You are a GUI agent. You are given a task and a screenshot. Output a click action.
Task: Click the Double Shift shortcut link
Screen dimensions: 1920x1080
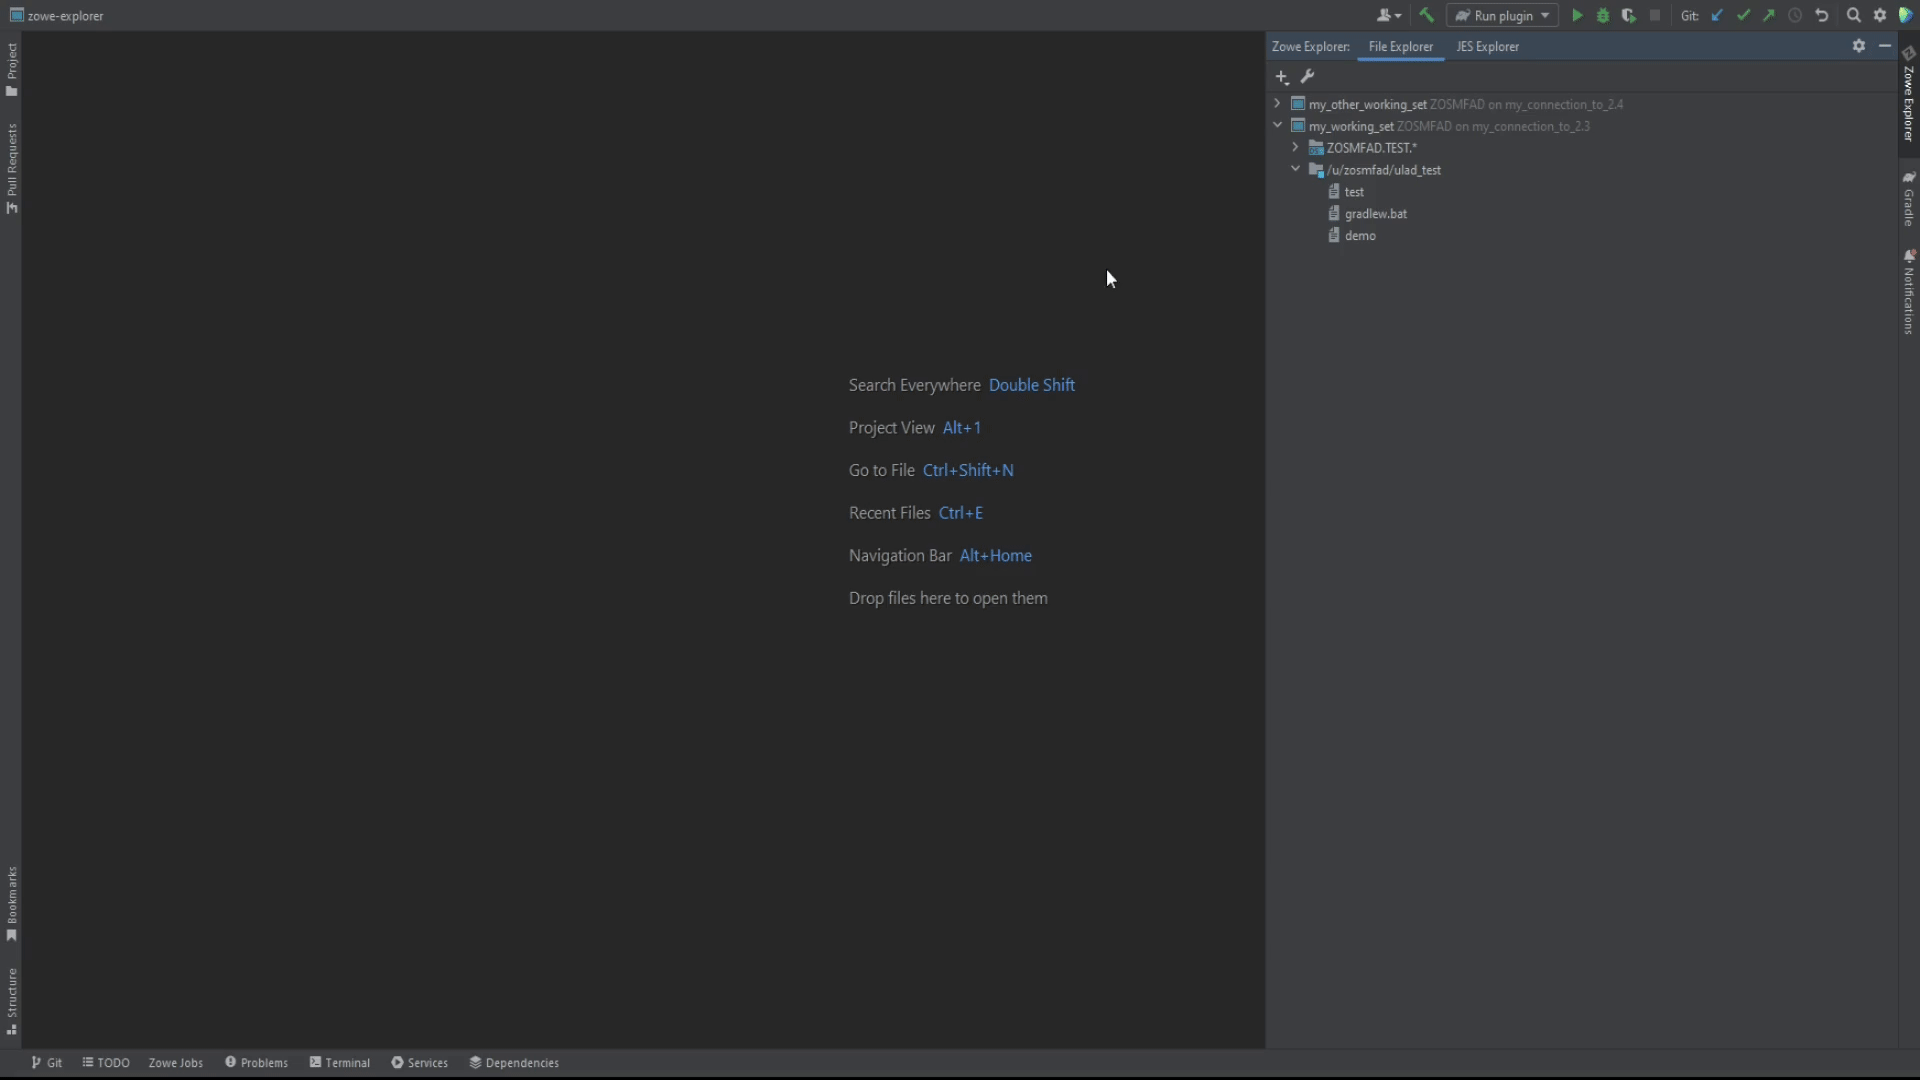coord(1032,384)
